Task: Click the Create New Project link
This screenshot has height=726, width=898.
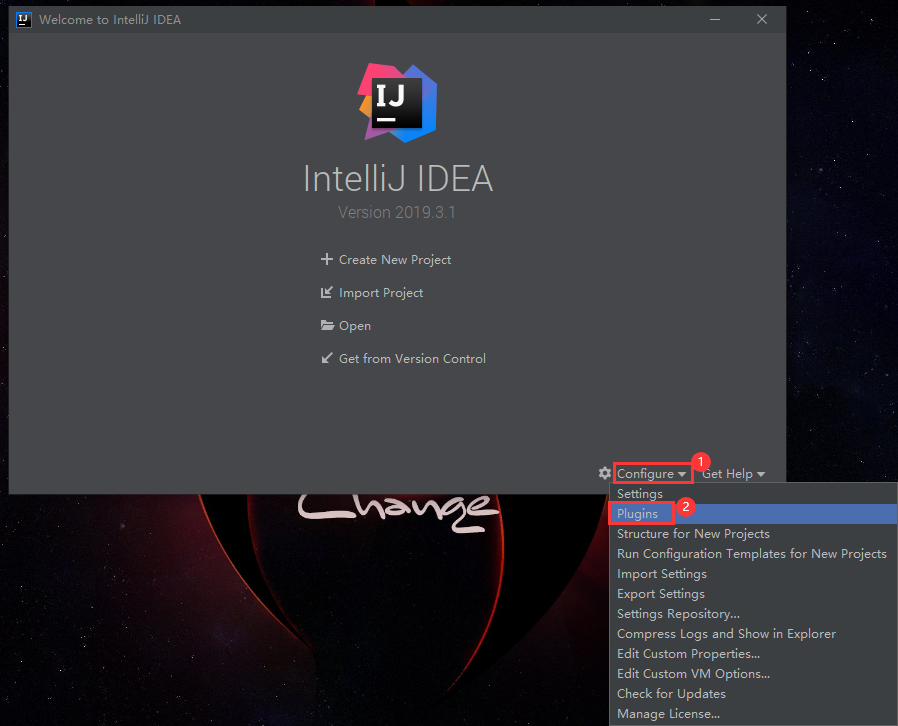Action: coord(395,260)
